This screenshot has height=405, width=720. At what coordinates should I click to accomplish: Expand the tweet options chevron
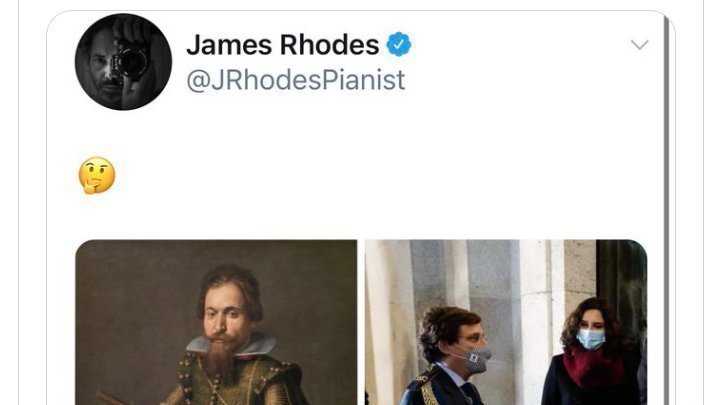tap(639, 45)
